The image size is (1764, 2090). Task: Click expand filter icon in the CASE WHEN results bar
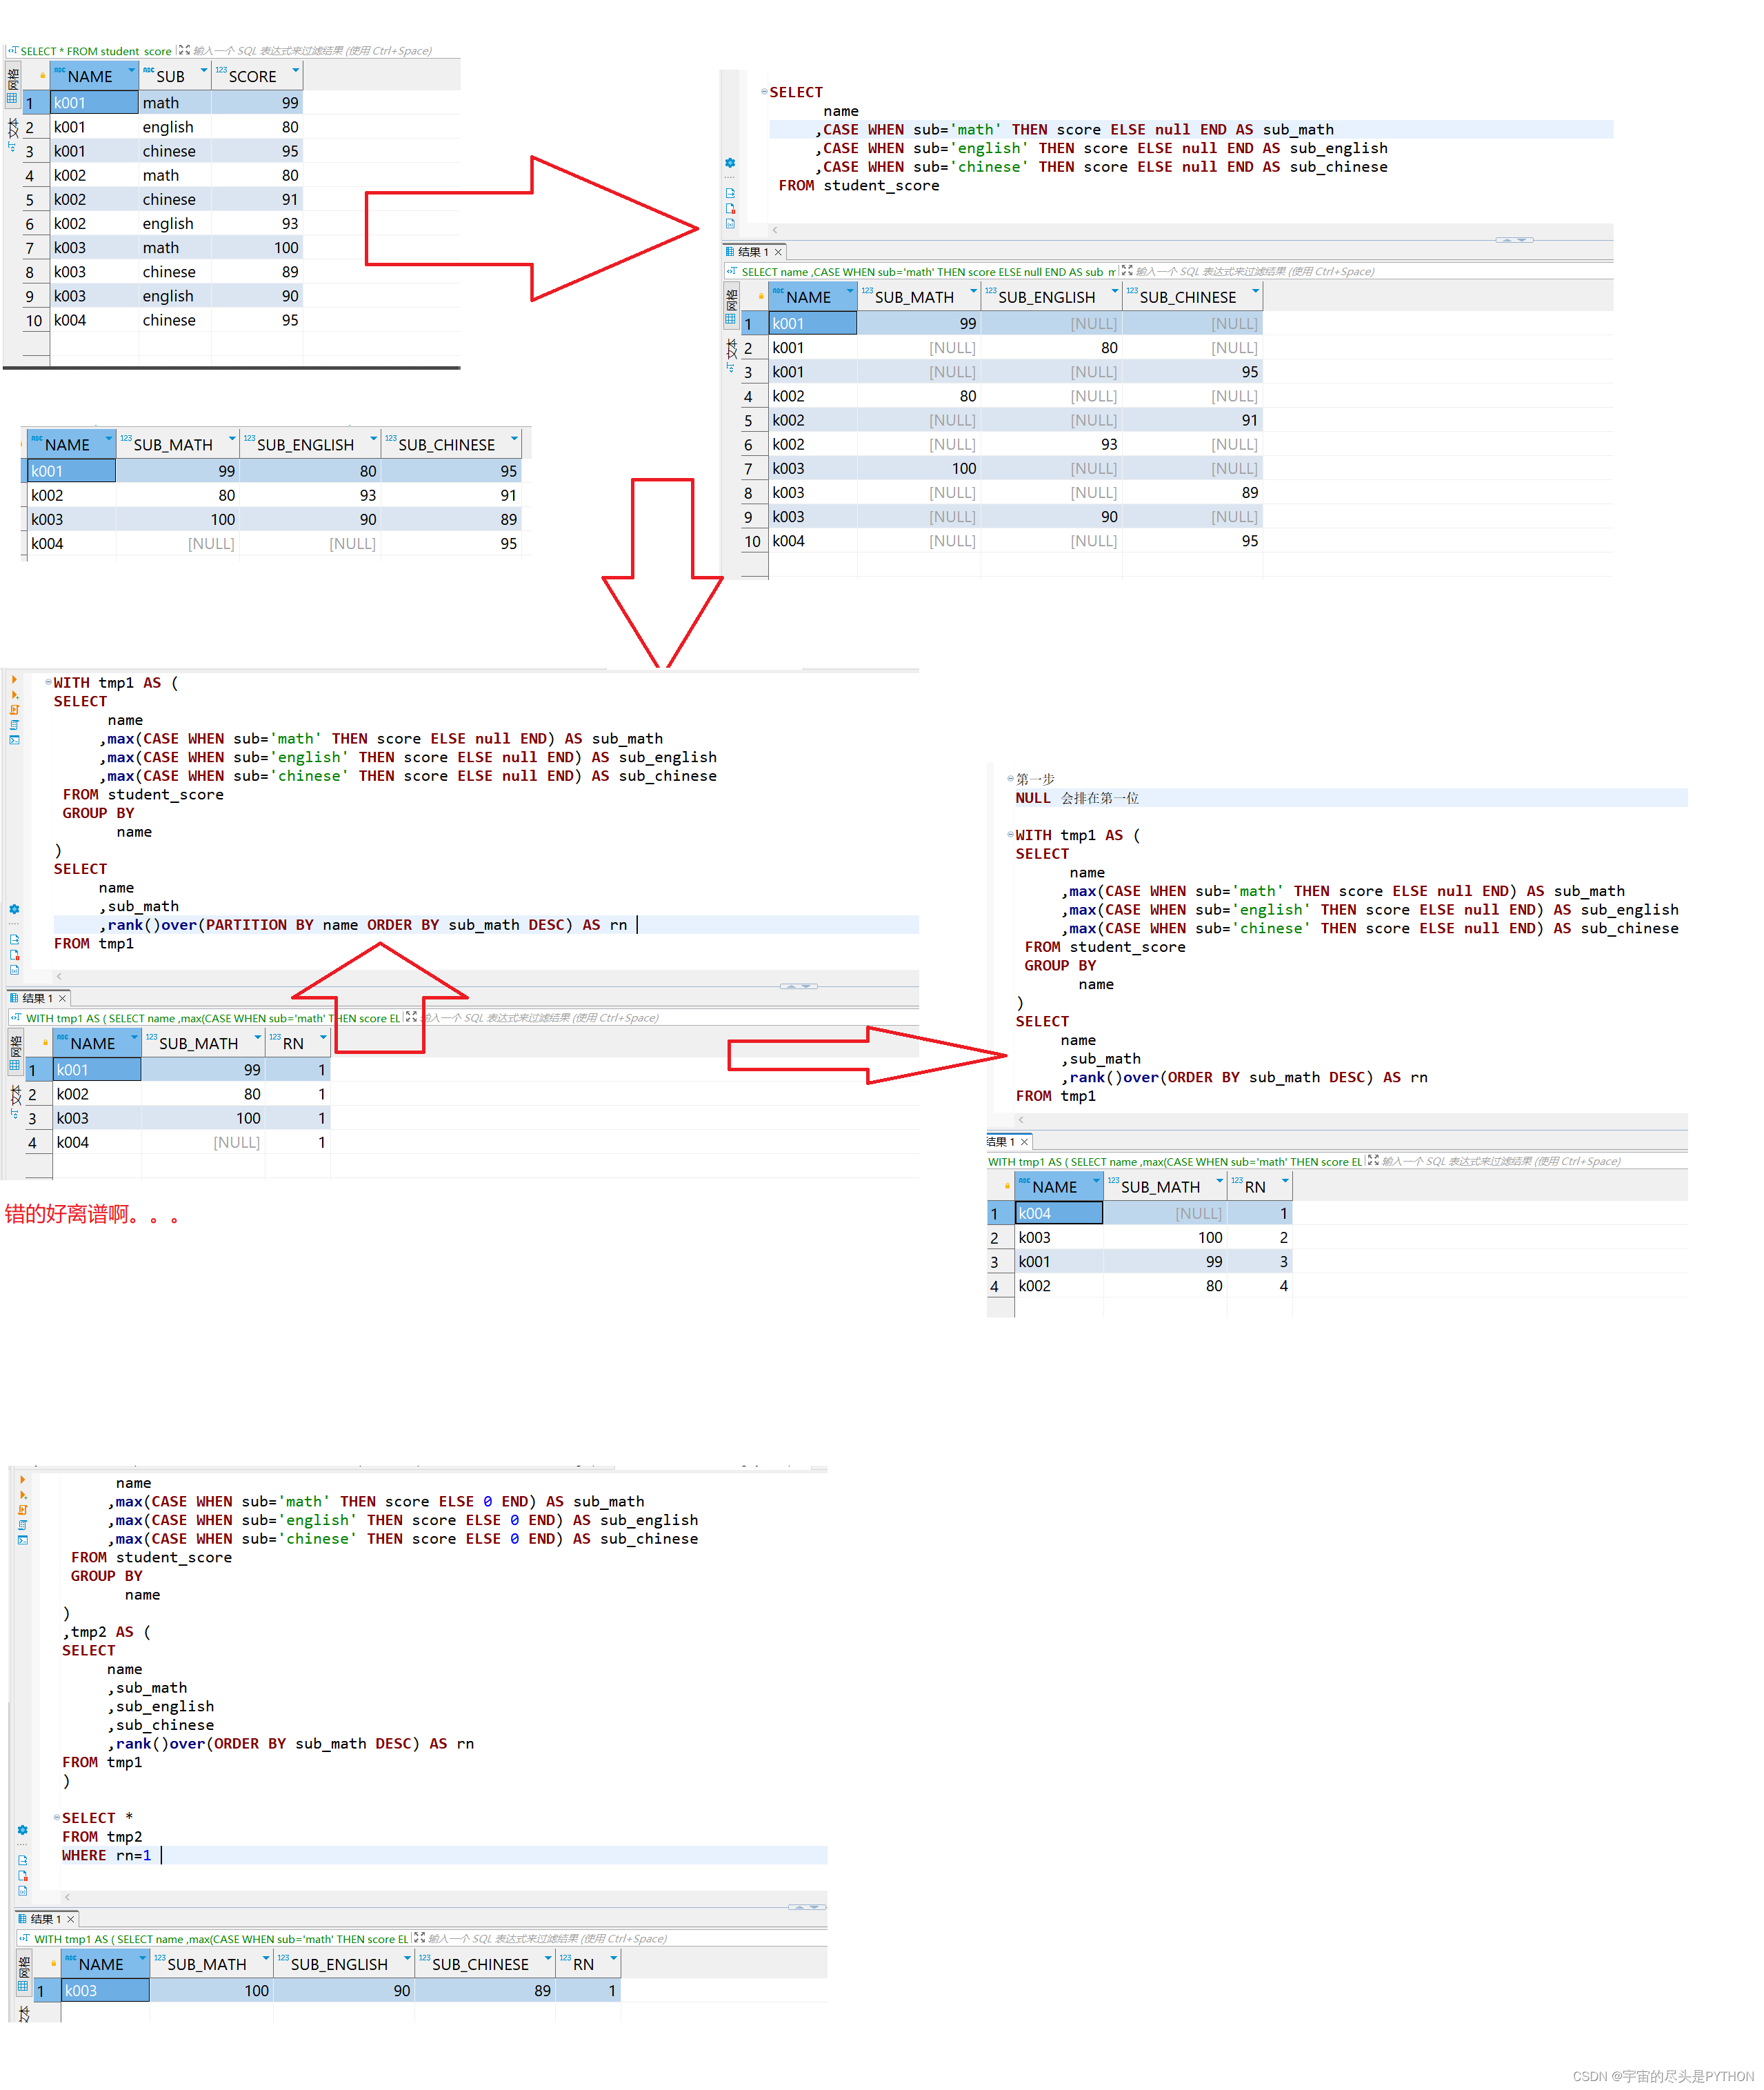point(1127,270)
